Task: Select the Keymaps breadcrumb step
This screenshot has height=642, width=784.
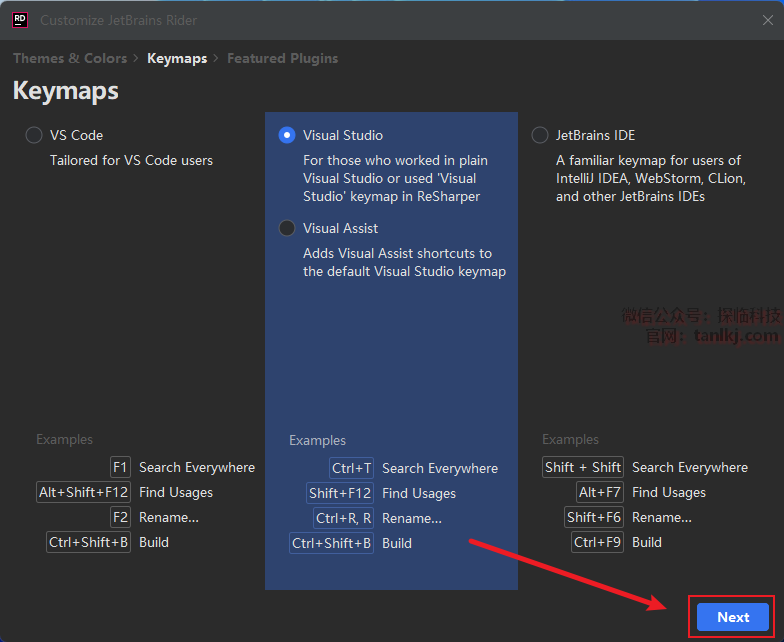Action: (177, 58)
